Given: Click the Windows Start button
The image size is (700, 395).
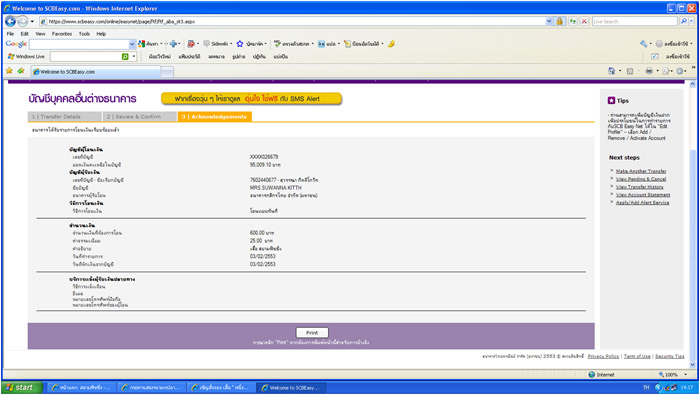Looking at the screenshot, I should pos(22,387).
